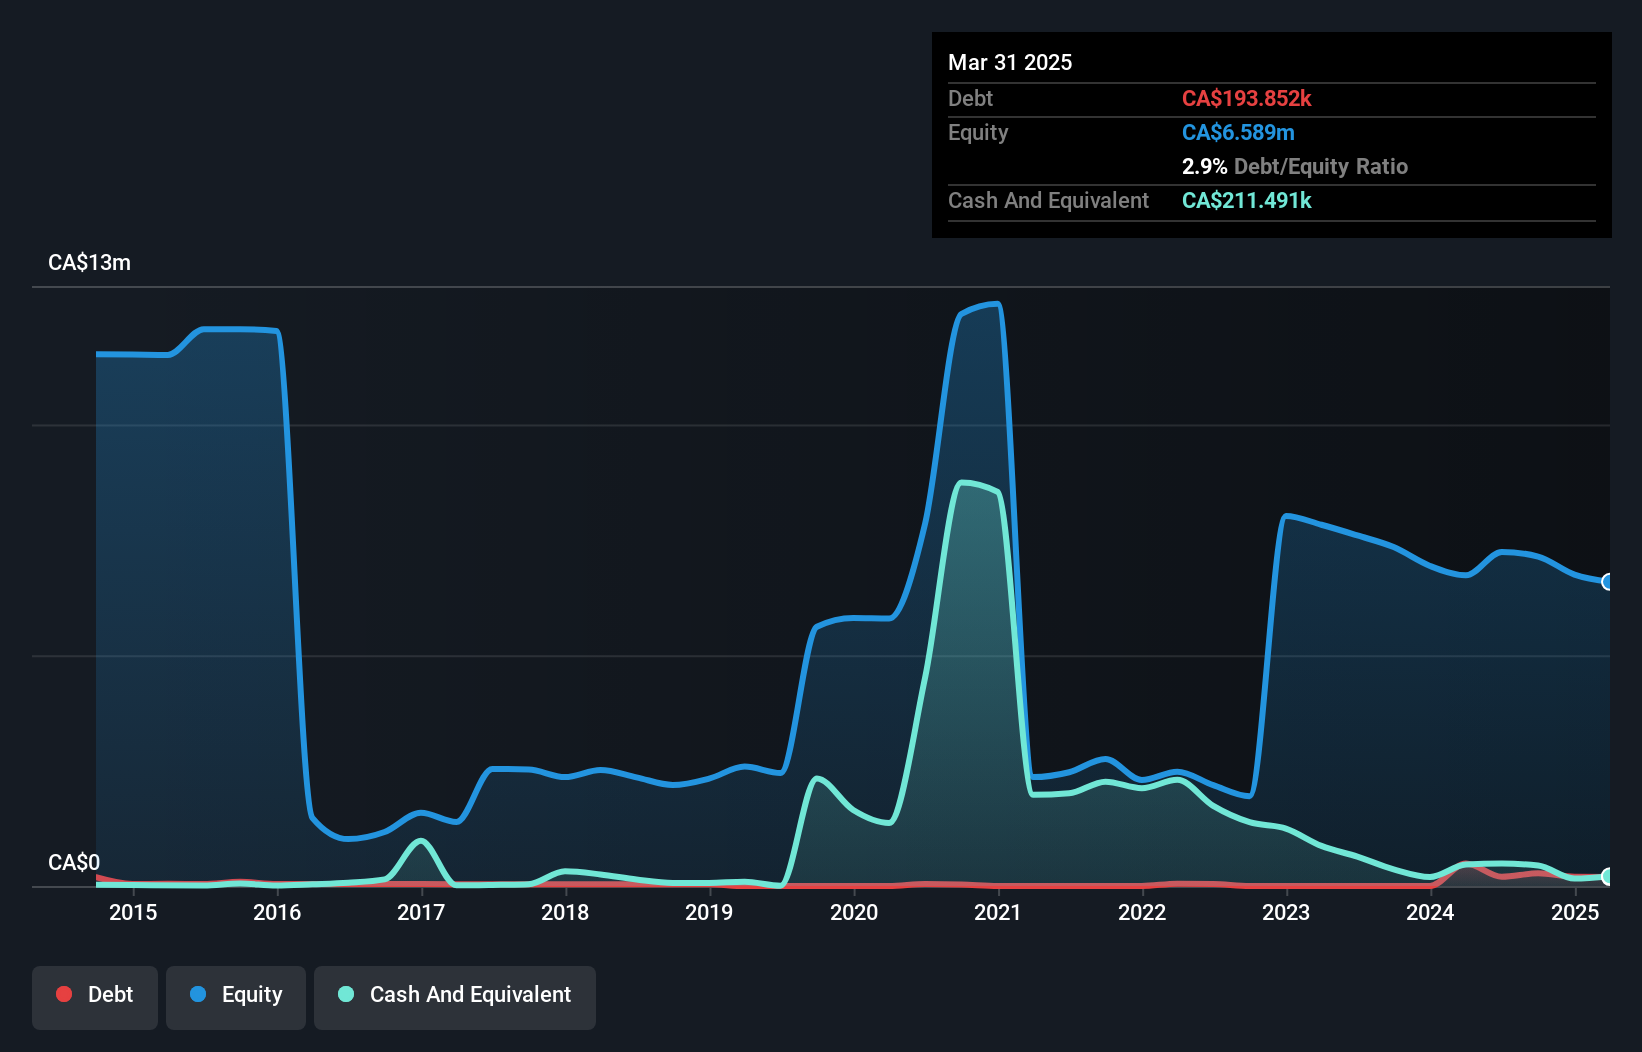Click the 2023 x-axis label
The image size is (1642, 1052).
[1286, 912]
